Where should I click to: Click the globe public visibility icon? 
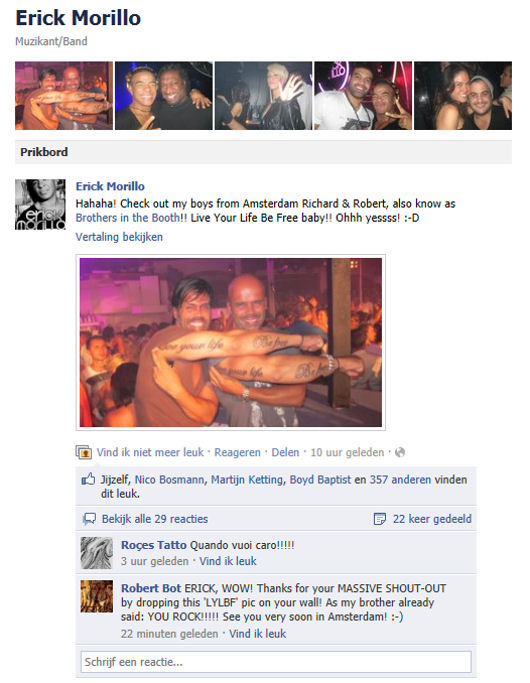click(x=400, y=453)
